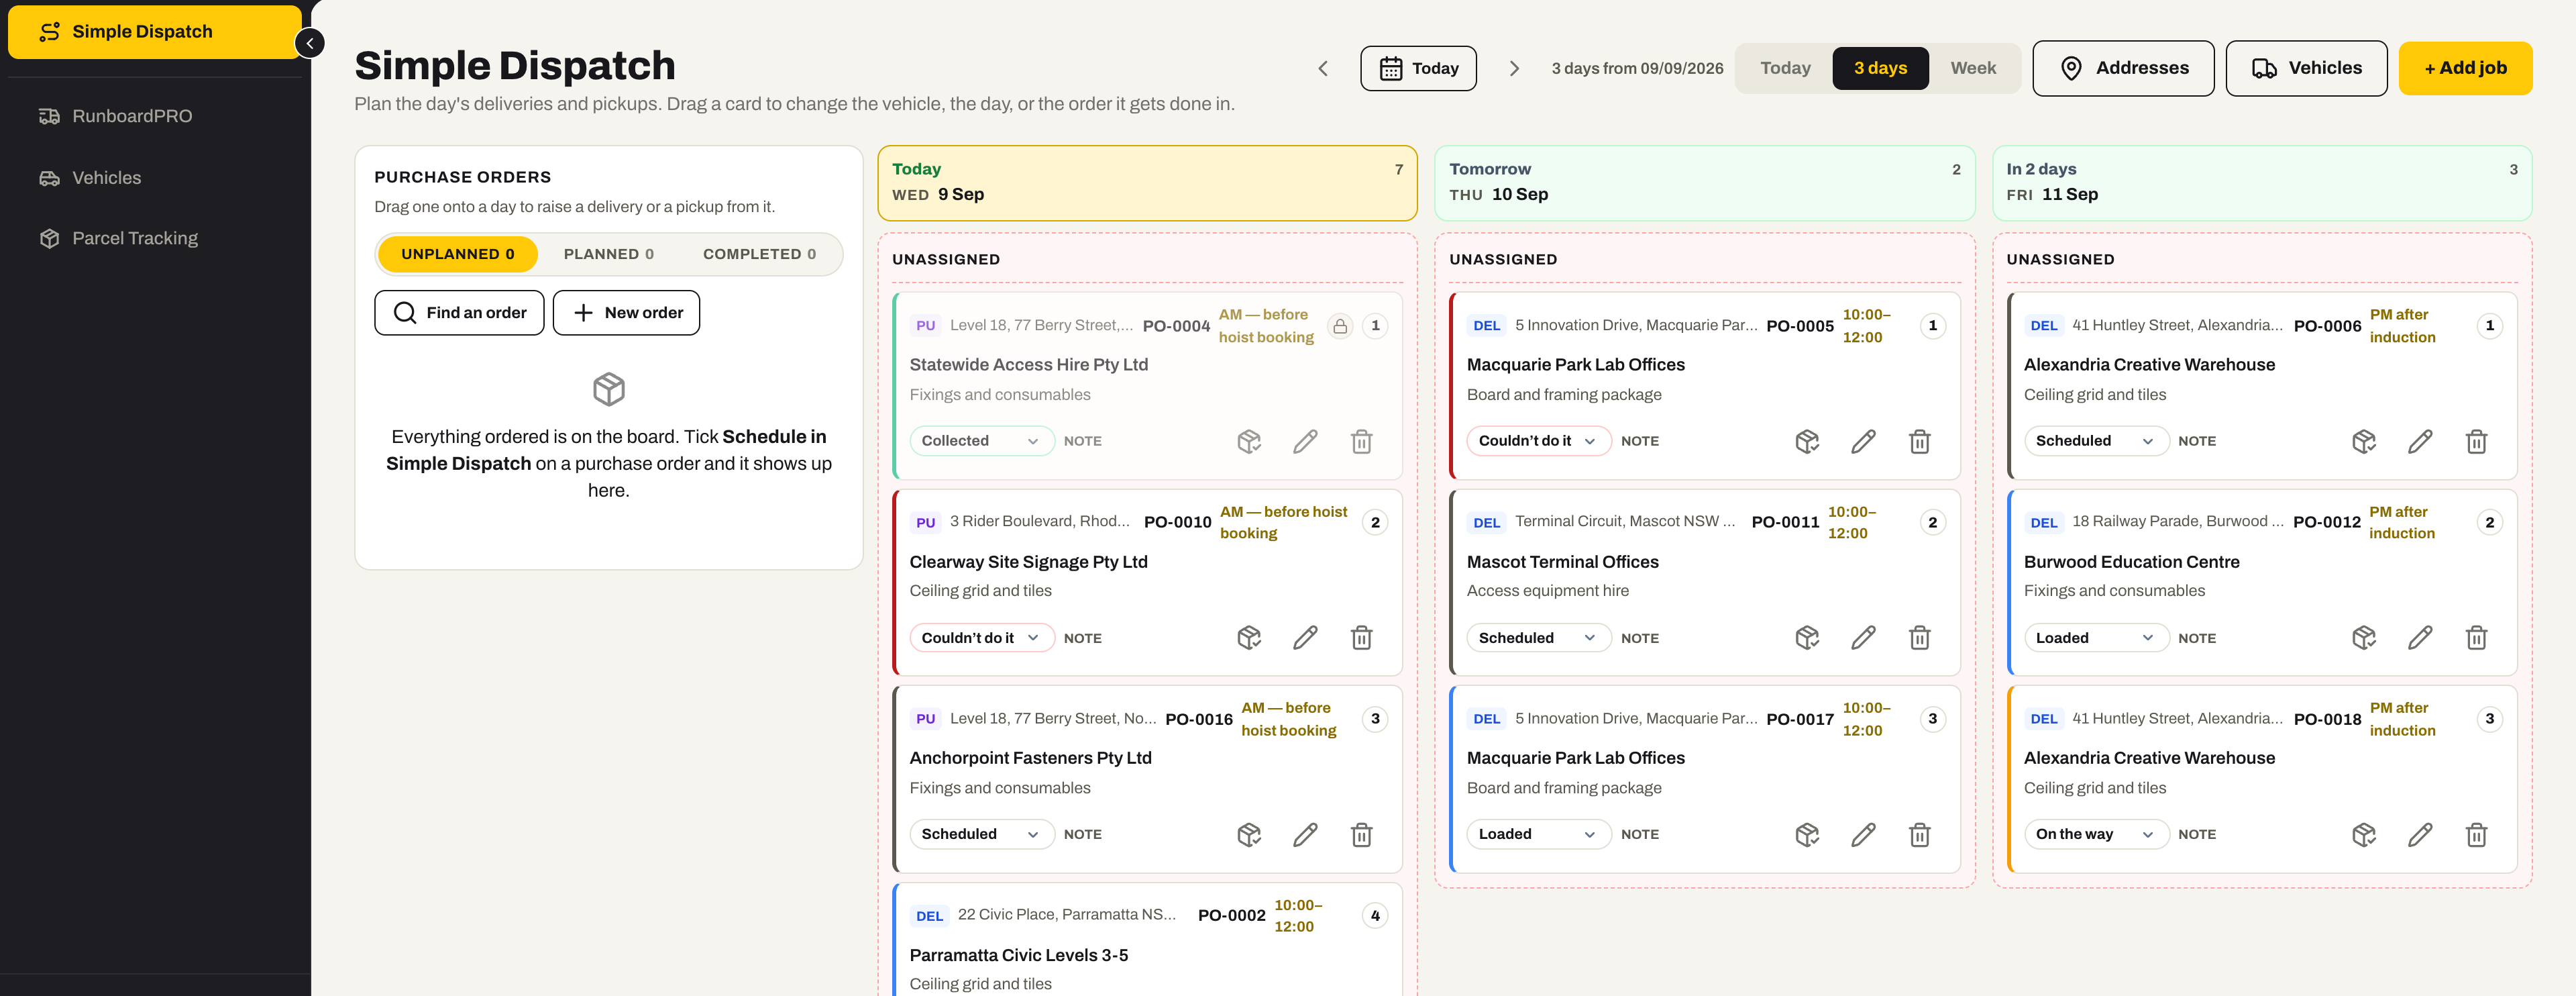Show Completed purchase orders
This screenshot has height=996, width=2576.
point(759,254)
